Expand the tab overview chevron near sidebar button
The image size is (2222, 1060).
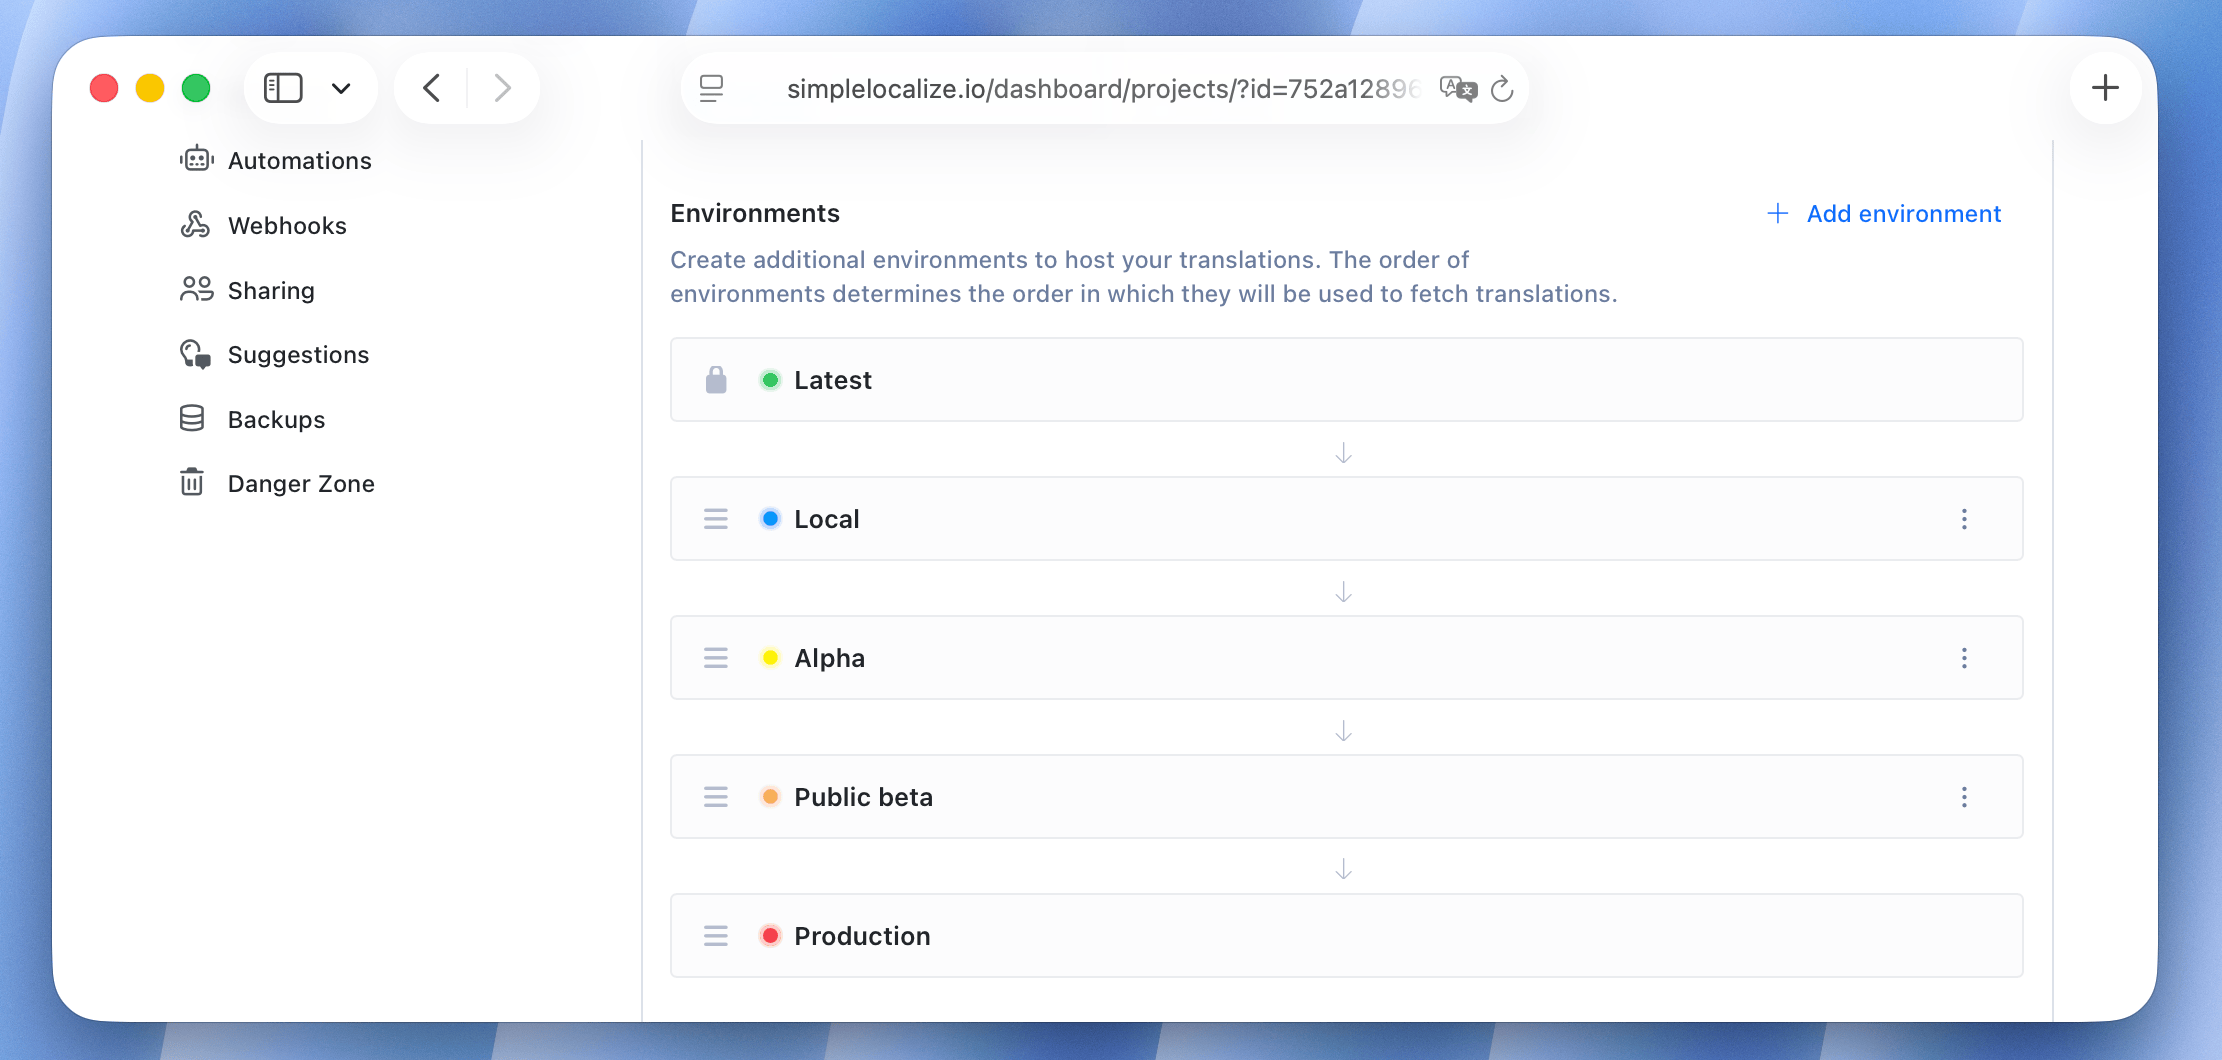(341, 88)
